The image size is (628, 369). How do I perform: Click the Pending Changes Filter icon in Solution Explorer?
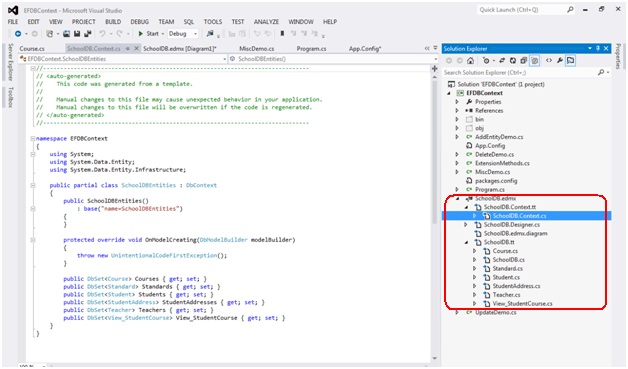[x=486, y=60]
